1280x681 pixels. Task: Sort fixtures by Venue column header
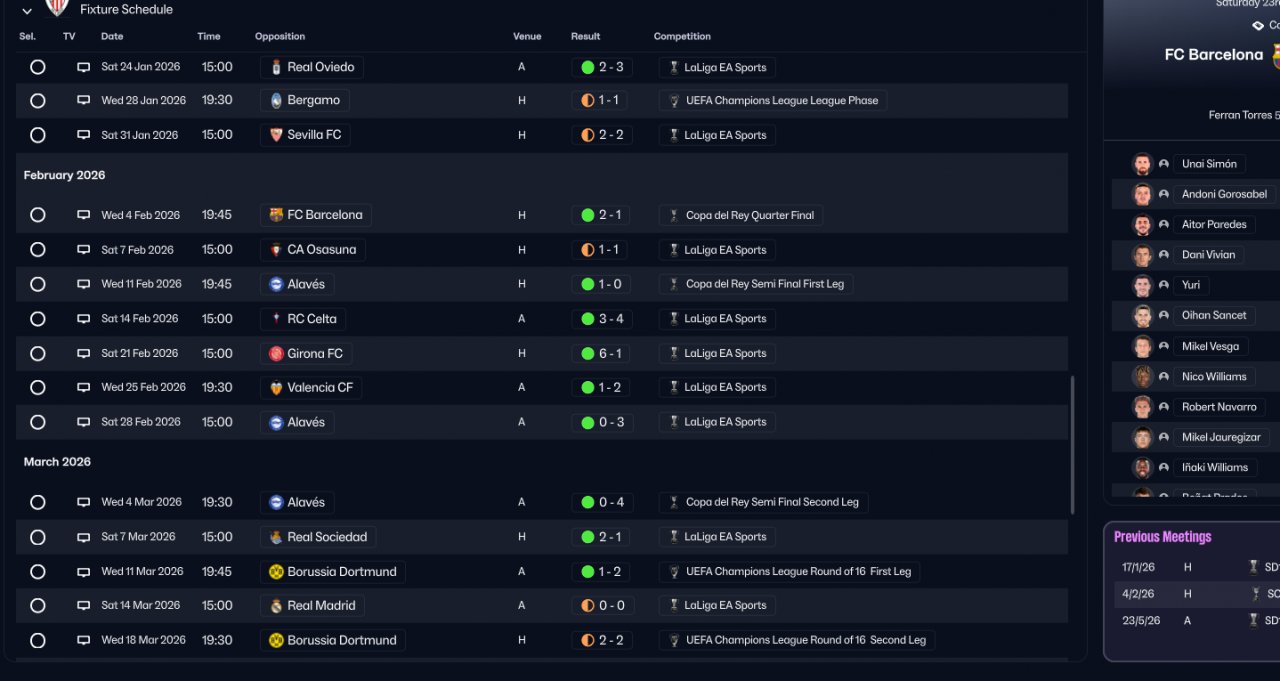point(527,37)
